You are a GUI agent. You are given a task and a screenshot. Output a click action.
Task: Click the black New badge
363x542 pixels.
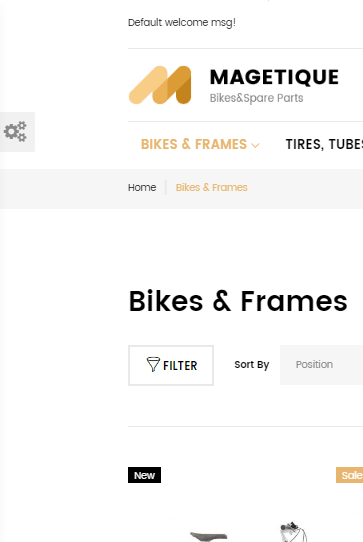coord(145,475)
